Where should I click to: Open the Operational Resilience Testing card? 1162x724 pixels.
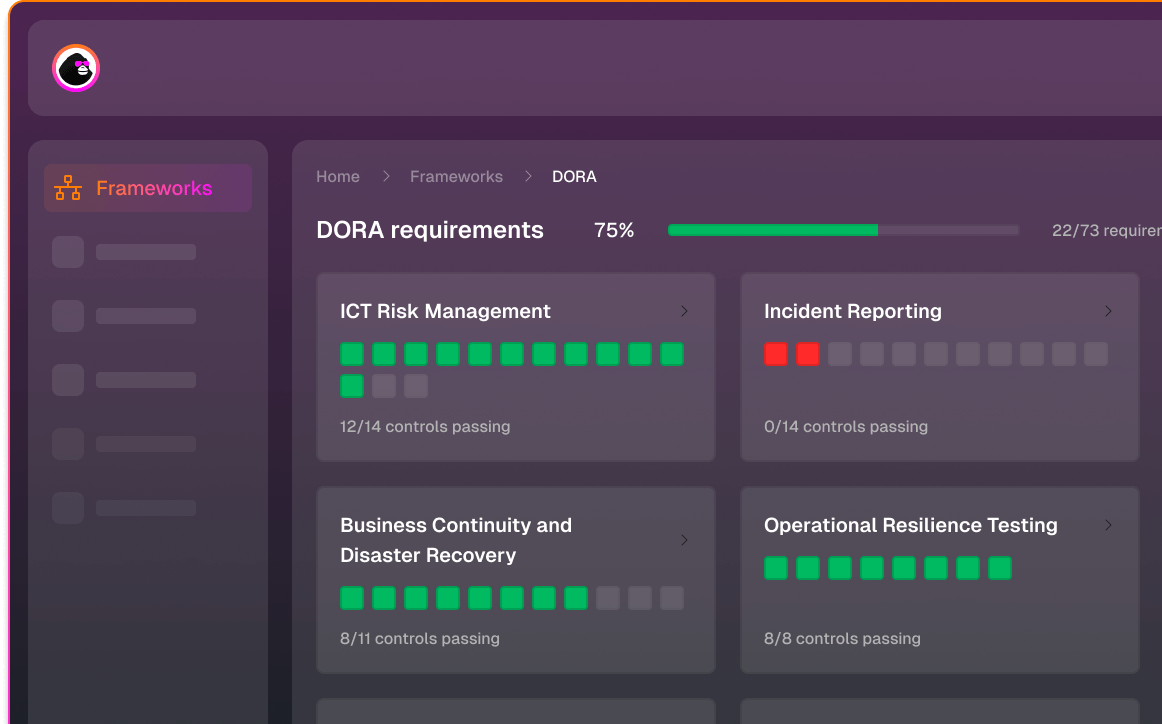pyautogui.click(x=940, y=579)
